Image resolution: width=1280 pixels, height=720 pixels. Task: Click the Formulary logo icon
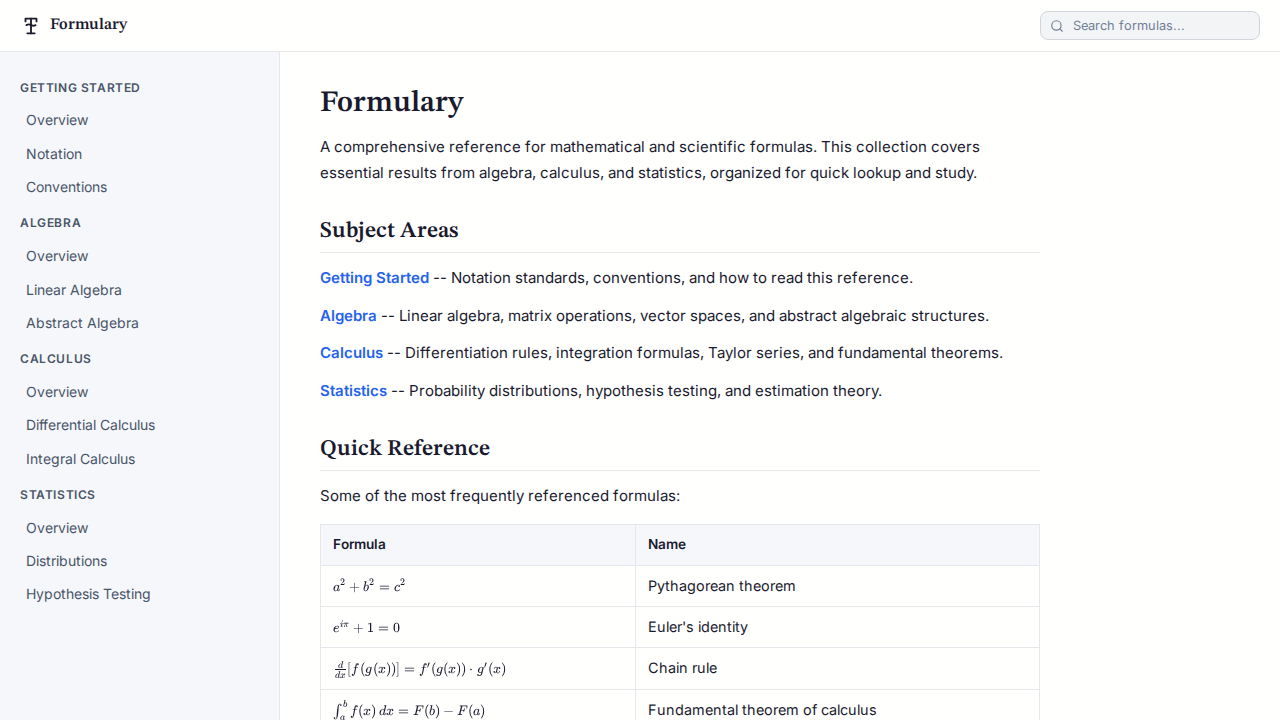click(x=30, y=25)
